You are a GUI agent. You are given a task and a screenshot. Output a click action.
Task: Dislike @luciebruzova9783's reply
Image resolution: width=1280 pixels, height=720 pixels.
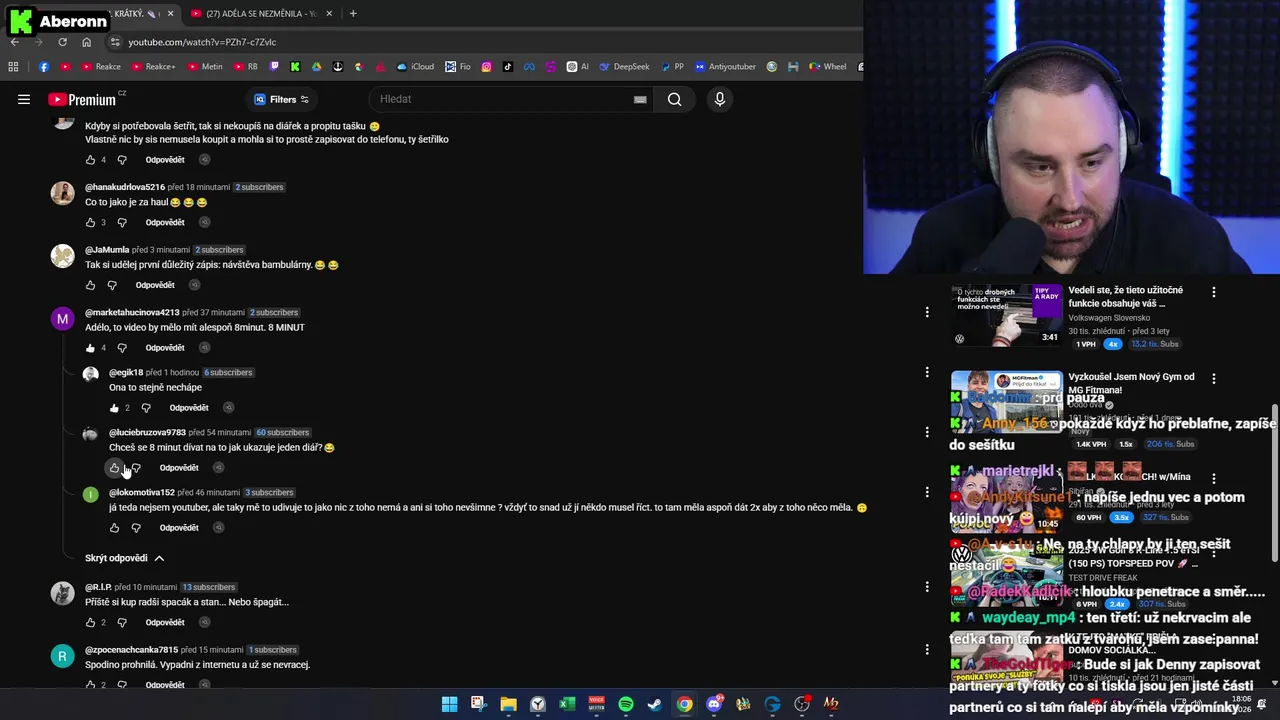136,468
